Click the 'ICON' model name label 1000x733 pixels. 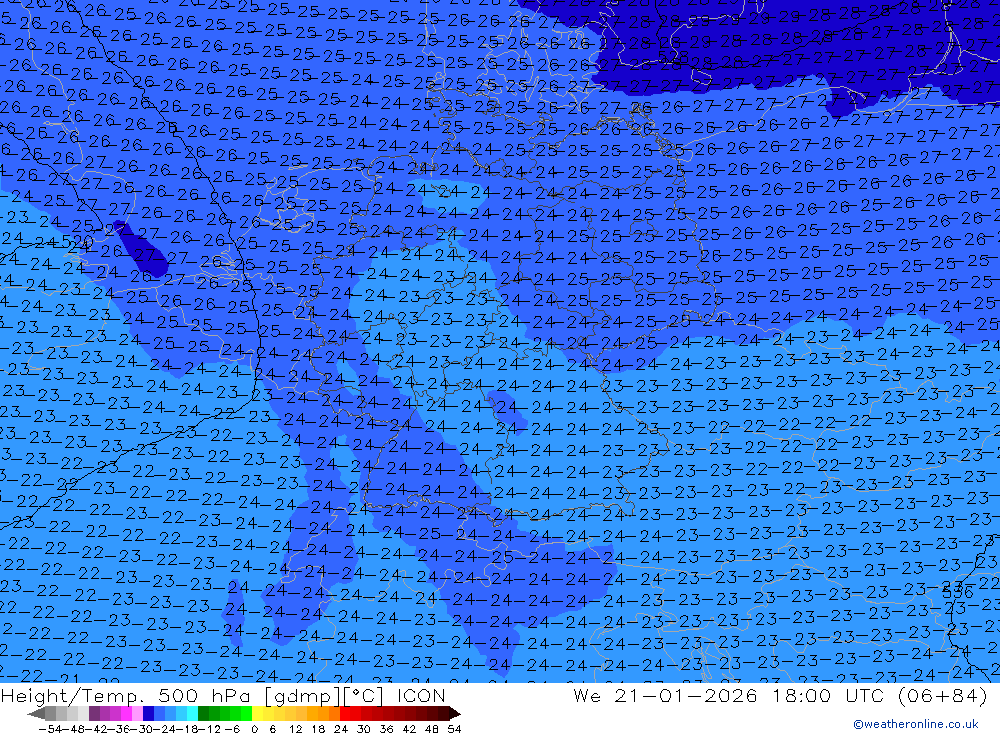tap(421, 695)
